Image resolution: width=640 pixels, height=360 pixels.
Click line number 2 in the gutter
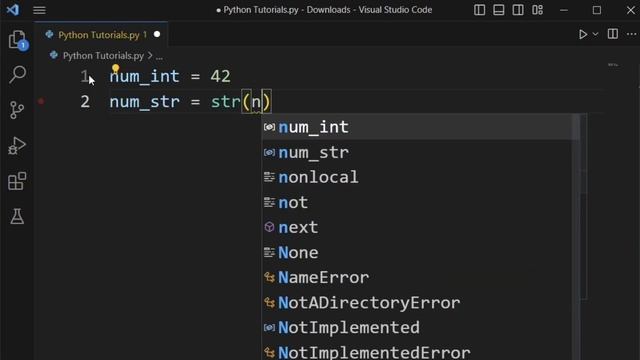(85, 102)
